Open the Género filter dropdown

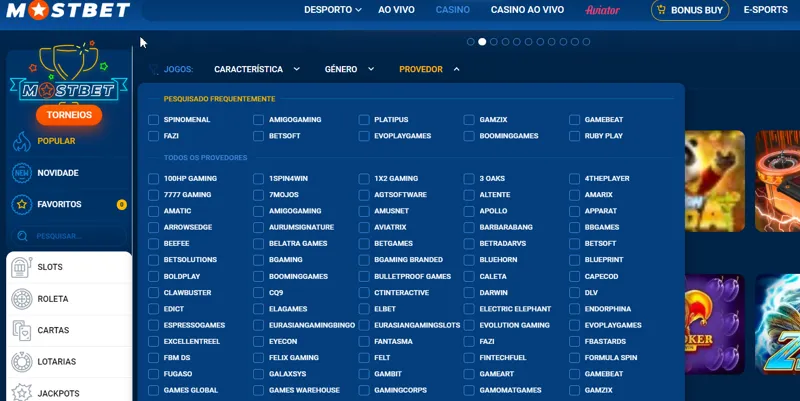(349, 70)
